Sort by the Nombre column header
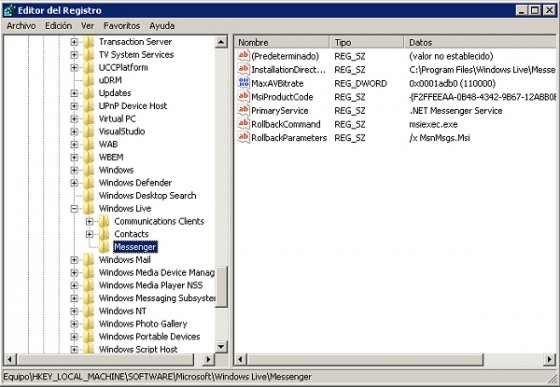Image resolution: width=560 pixels, height=387 pixels. coord(282,42)
